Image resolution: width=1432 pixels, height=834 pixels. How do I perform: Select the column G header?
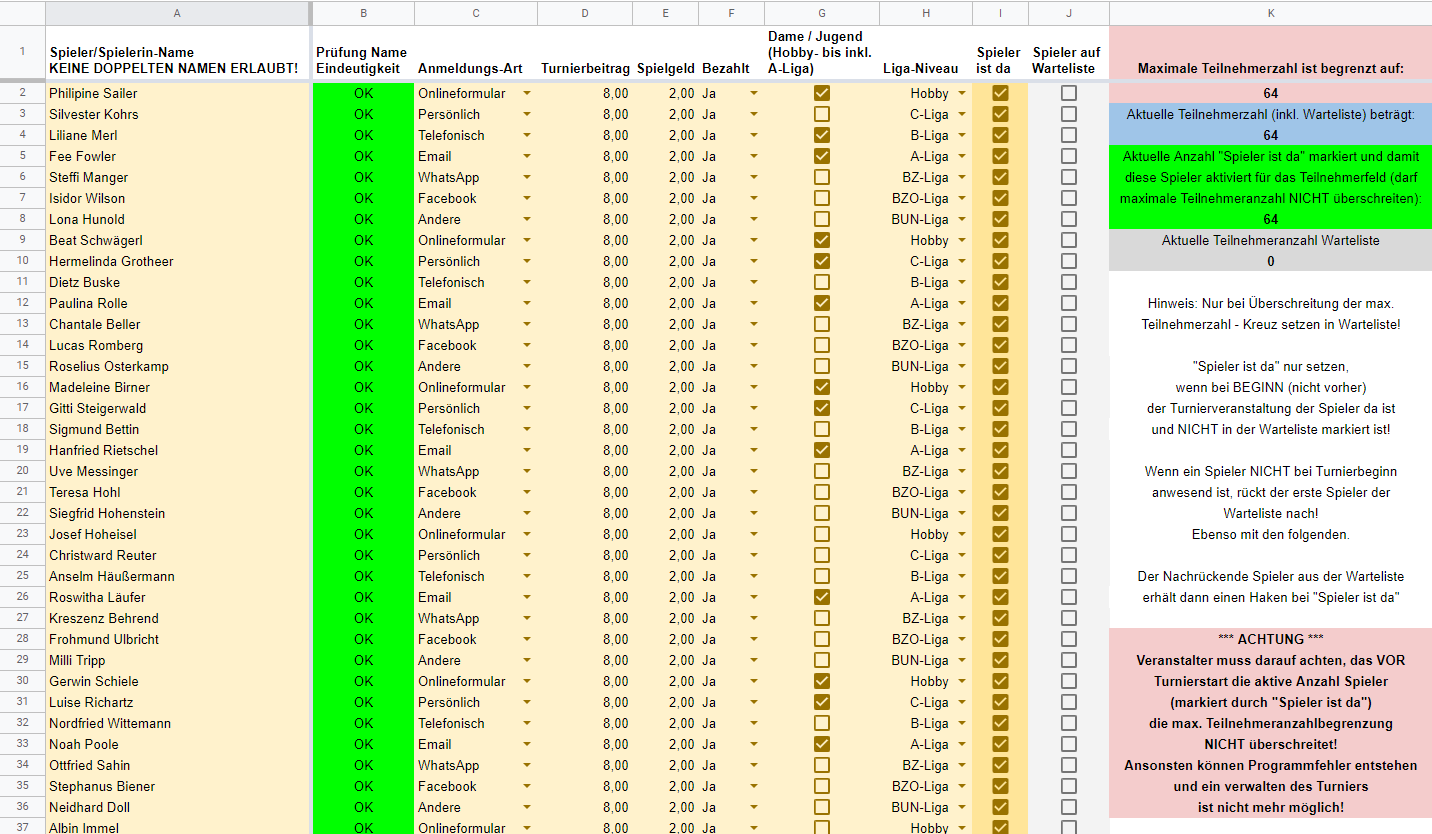click(822, 13)
